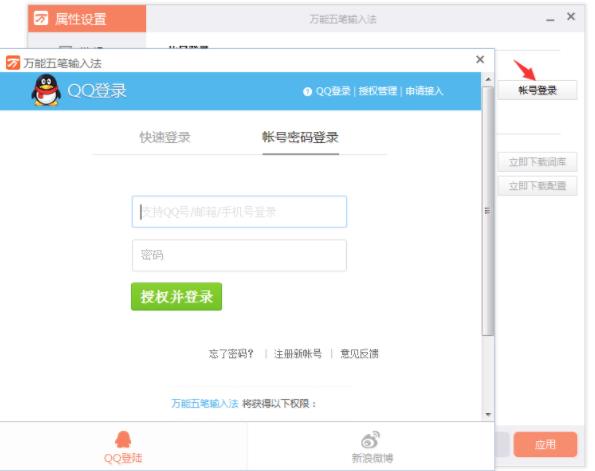Viewport: 595px width, 471px height.
Task: Click the 属性设置 title tab
Action: [x=87, y=18]
